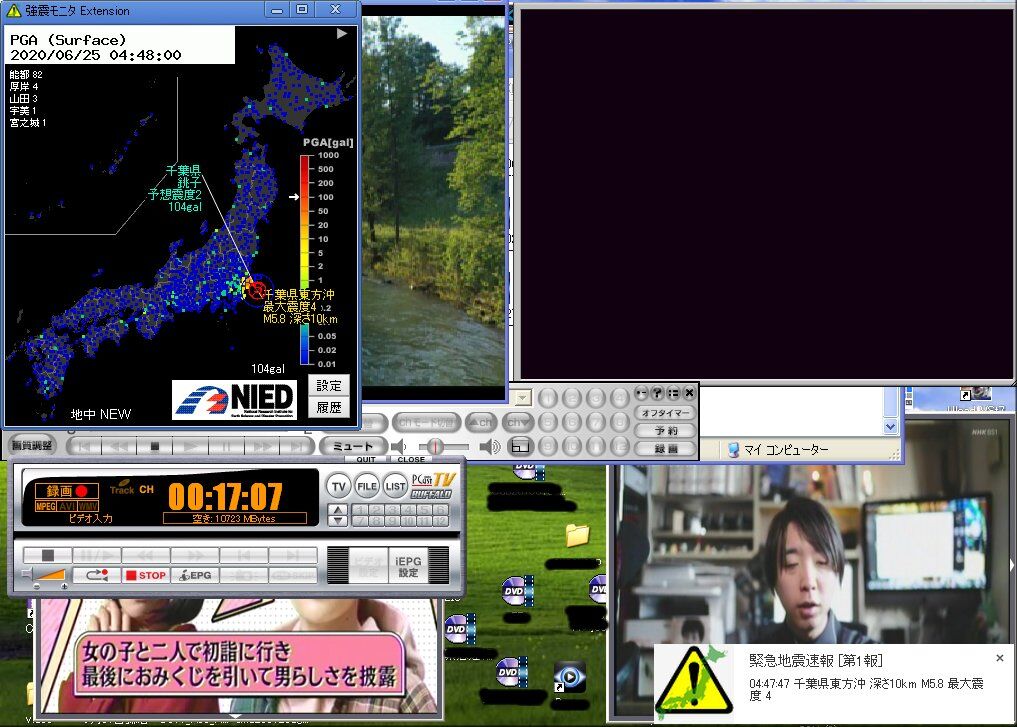Select the AVI format indicator

tap(67, 506)
